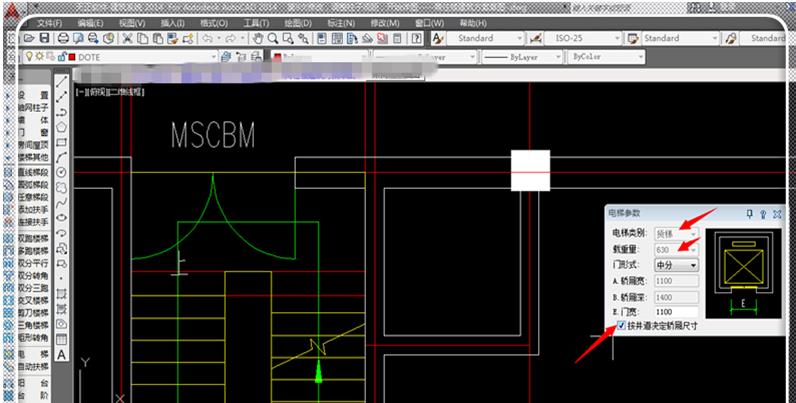Choose 添加扶手 in left panel
Screen dimensions: 796x403
[x=34, y=210]
